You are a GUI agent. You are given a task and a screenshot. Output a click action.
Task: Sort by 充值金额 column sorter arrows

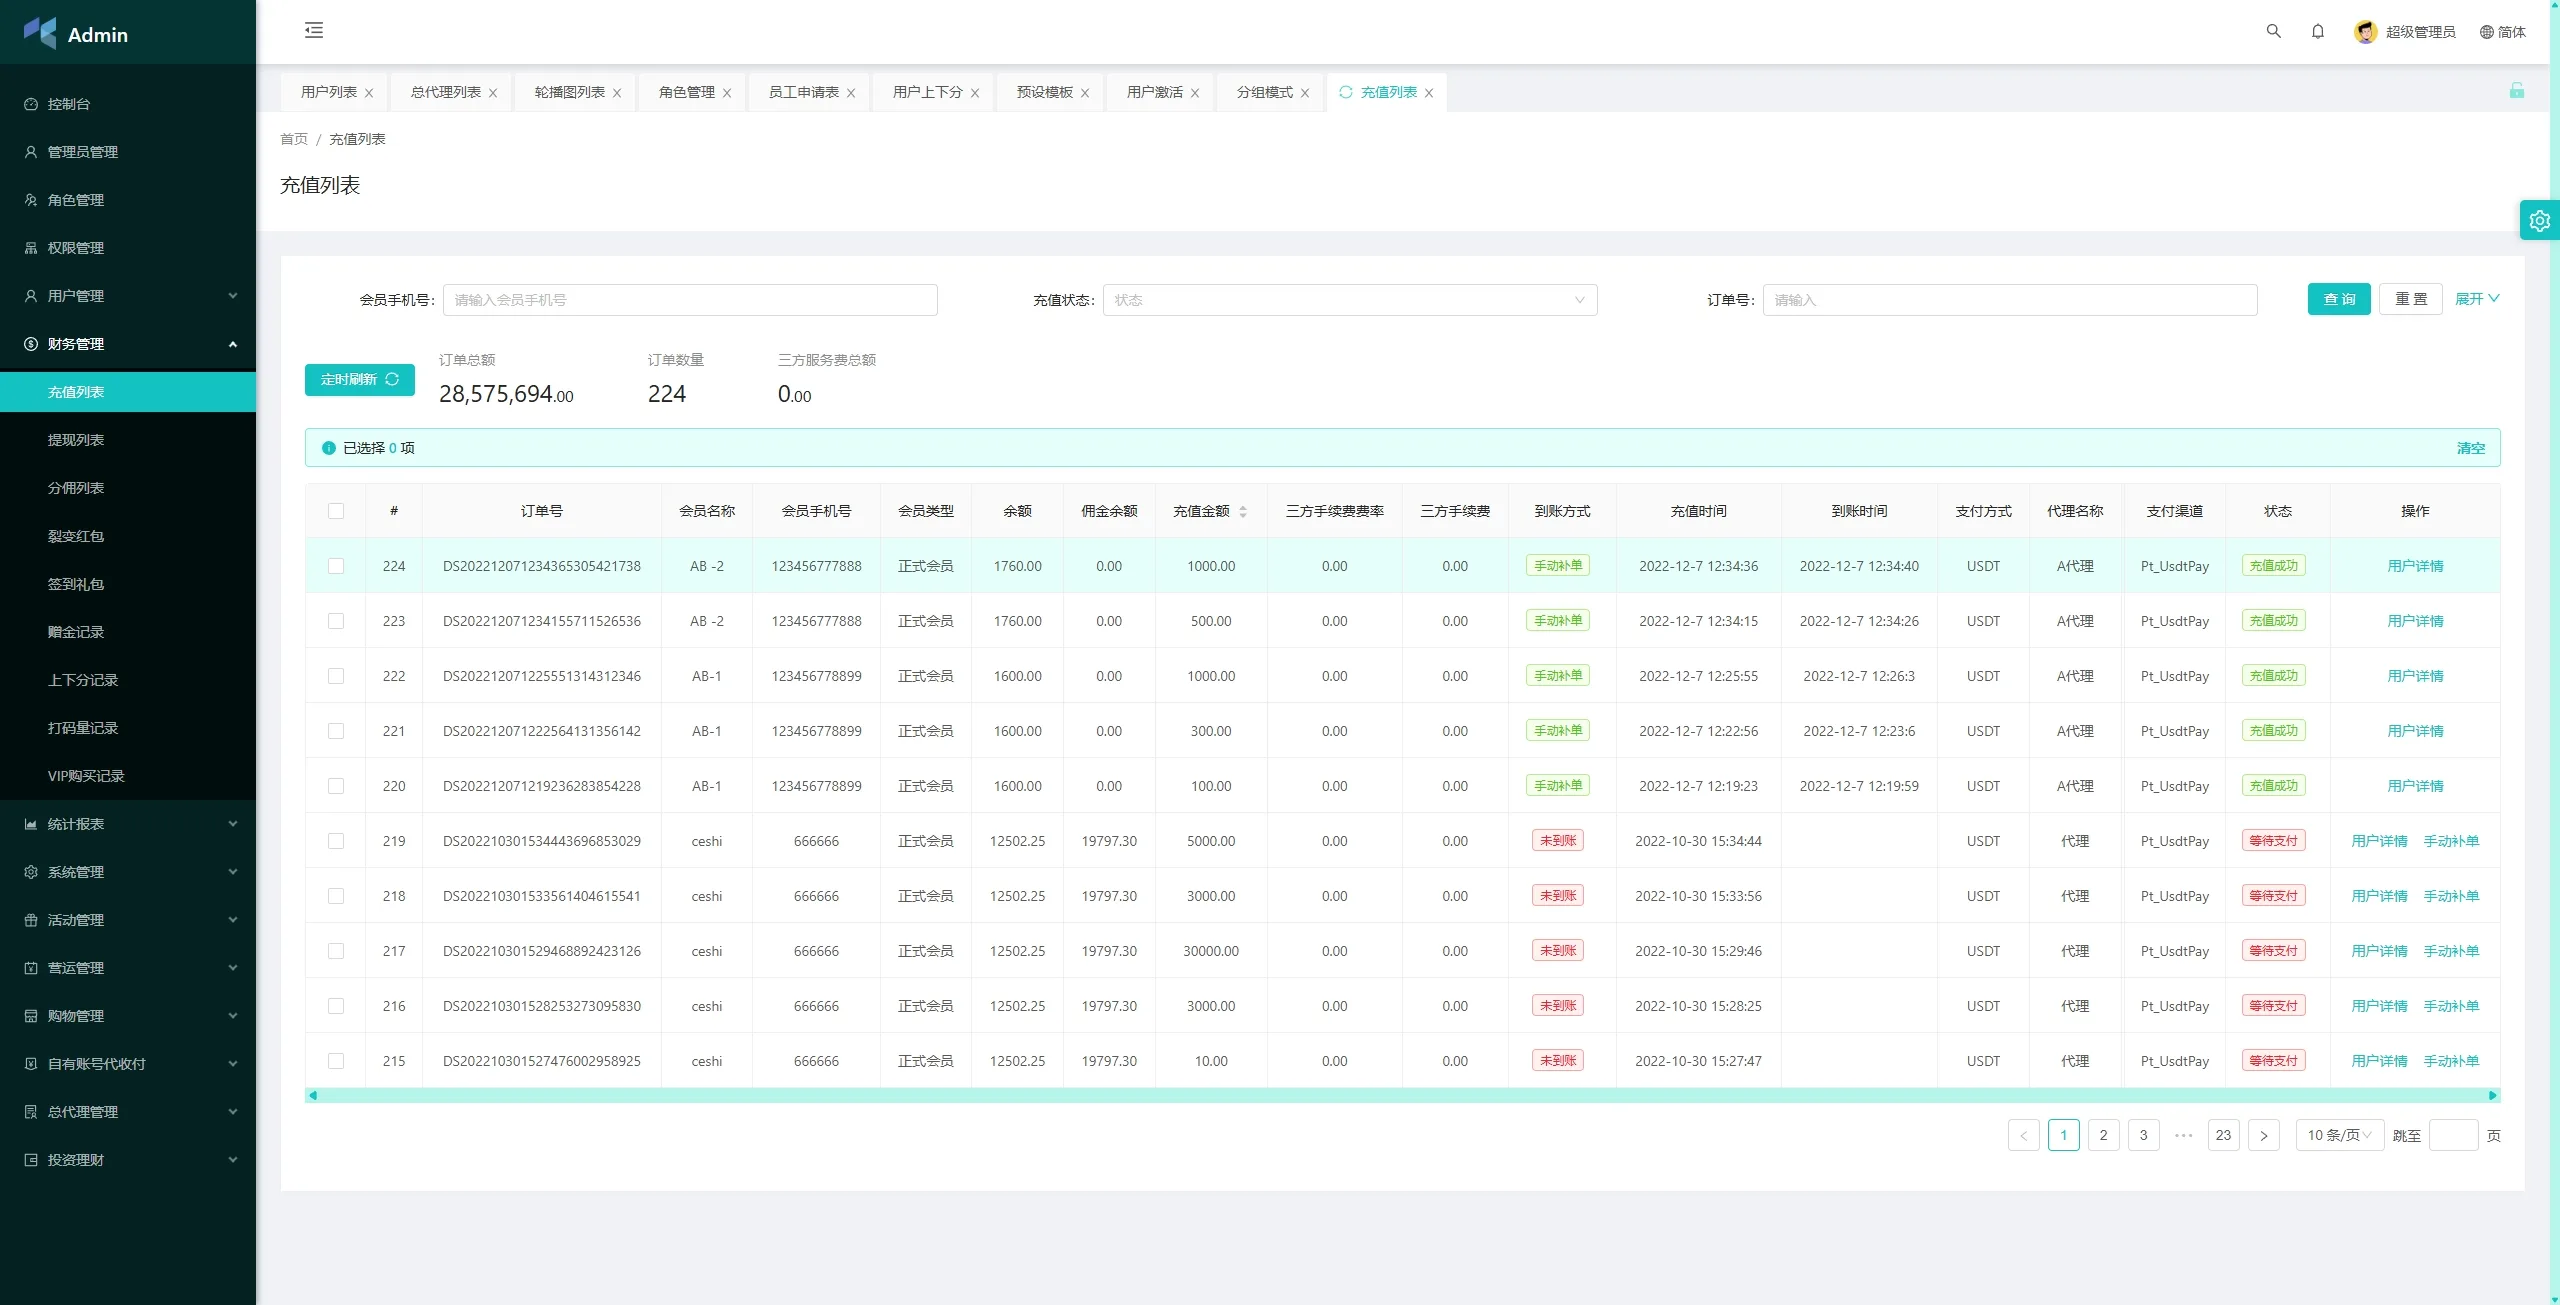coord(1243,511)
